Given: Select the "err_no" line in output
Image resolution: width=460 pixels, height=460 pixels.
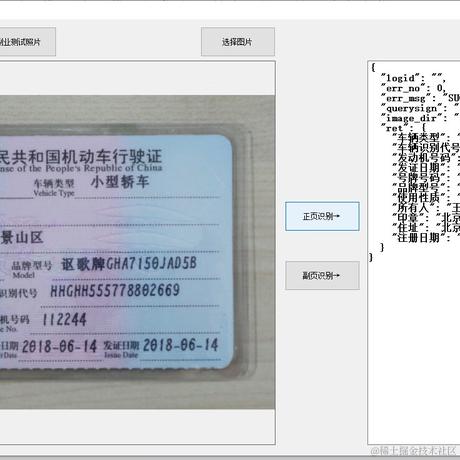Looking at the screenshot, I should click(414, 88).
